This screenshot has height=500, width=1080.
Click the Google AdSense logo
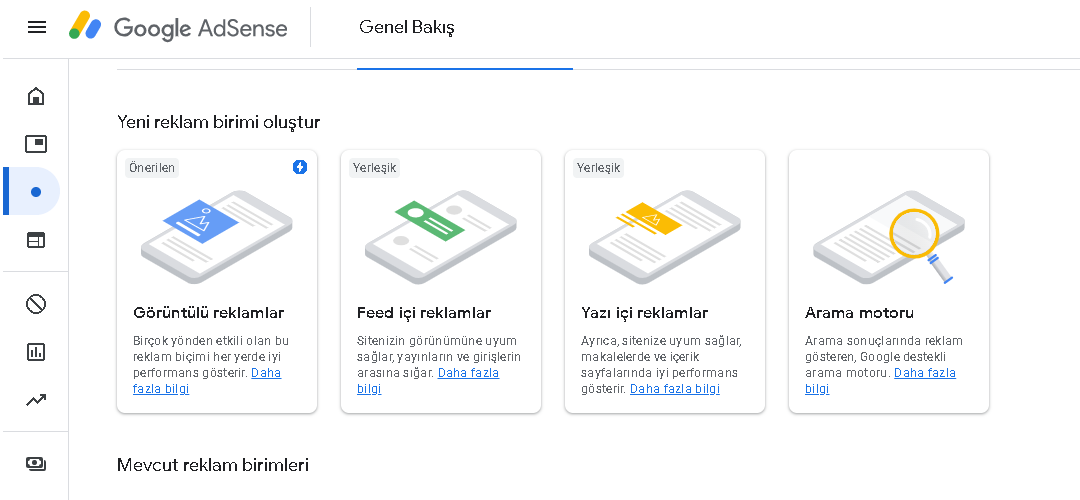(x=178, y=28)
